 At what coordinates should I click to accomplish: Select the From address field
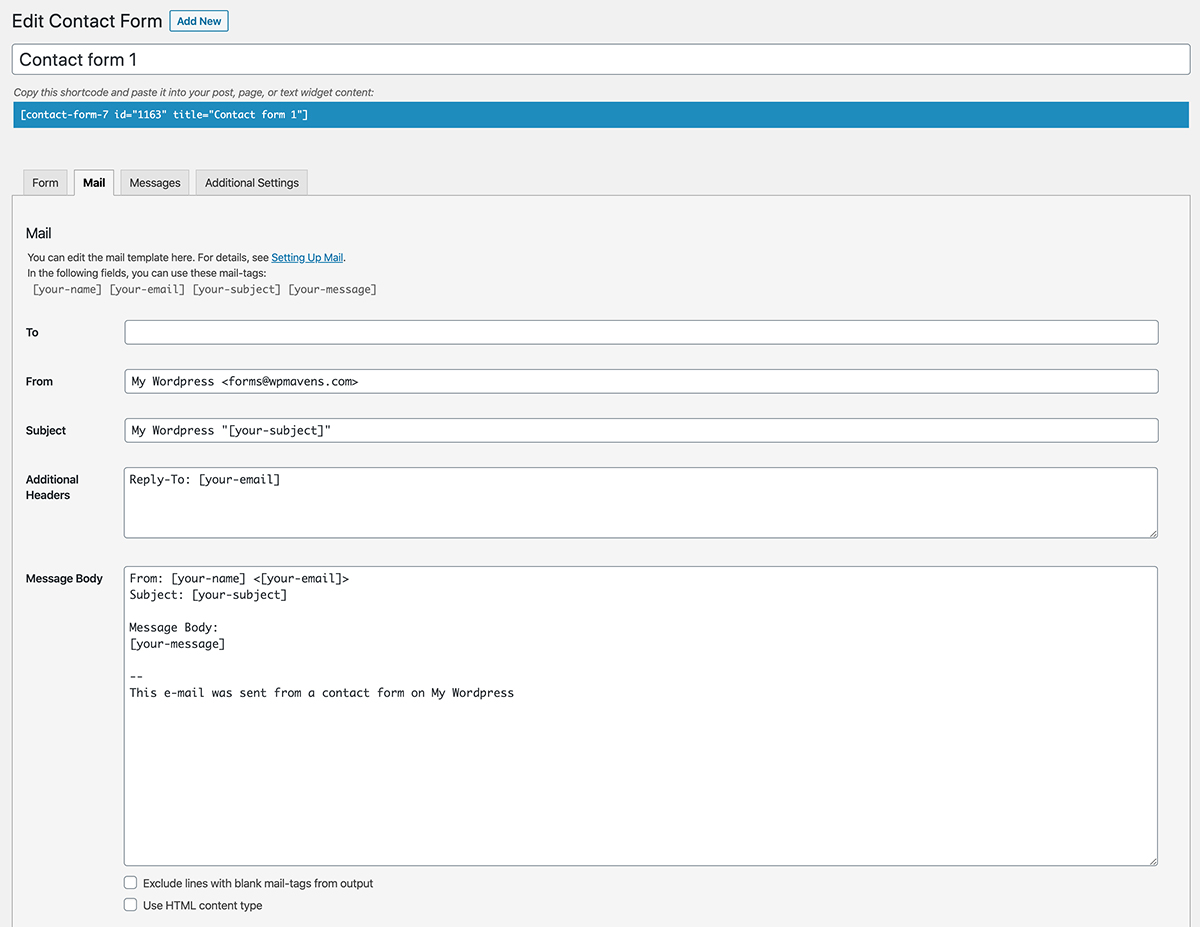640,381
